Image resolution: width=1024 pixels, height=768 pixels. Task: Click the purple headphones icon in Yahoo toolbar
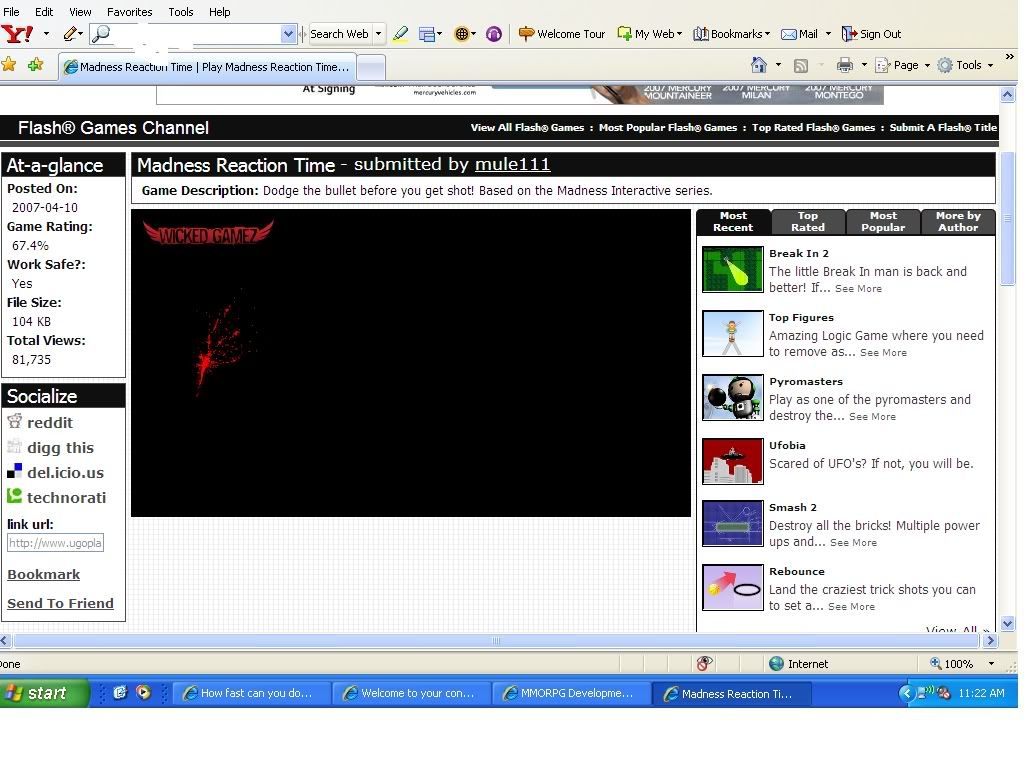pyautogui.click(x=493, y=34)
